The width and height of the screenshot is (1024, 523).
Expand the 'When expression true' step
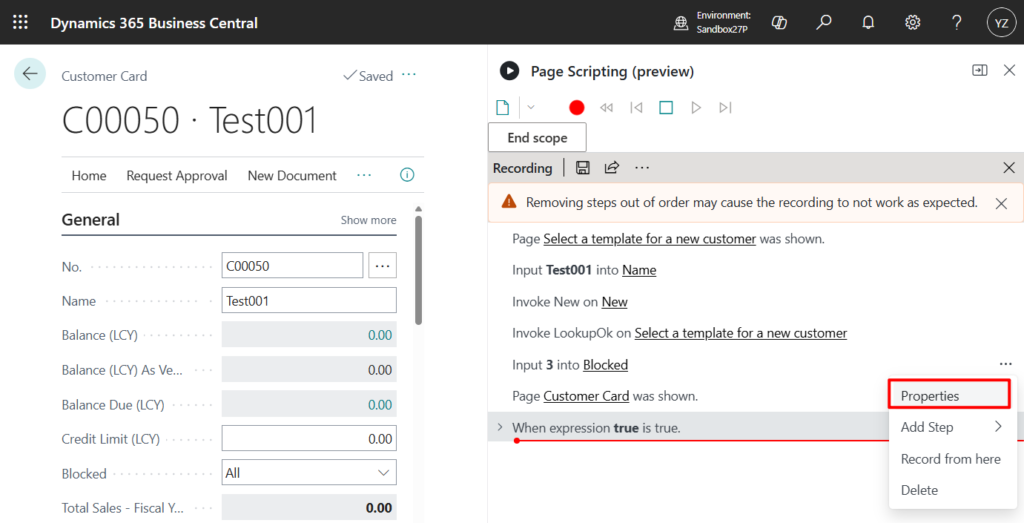(499, 428)
